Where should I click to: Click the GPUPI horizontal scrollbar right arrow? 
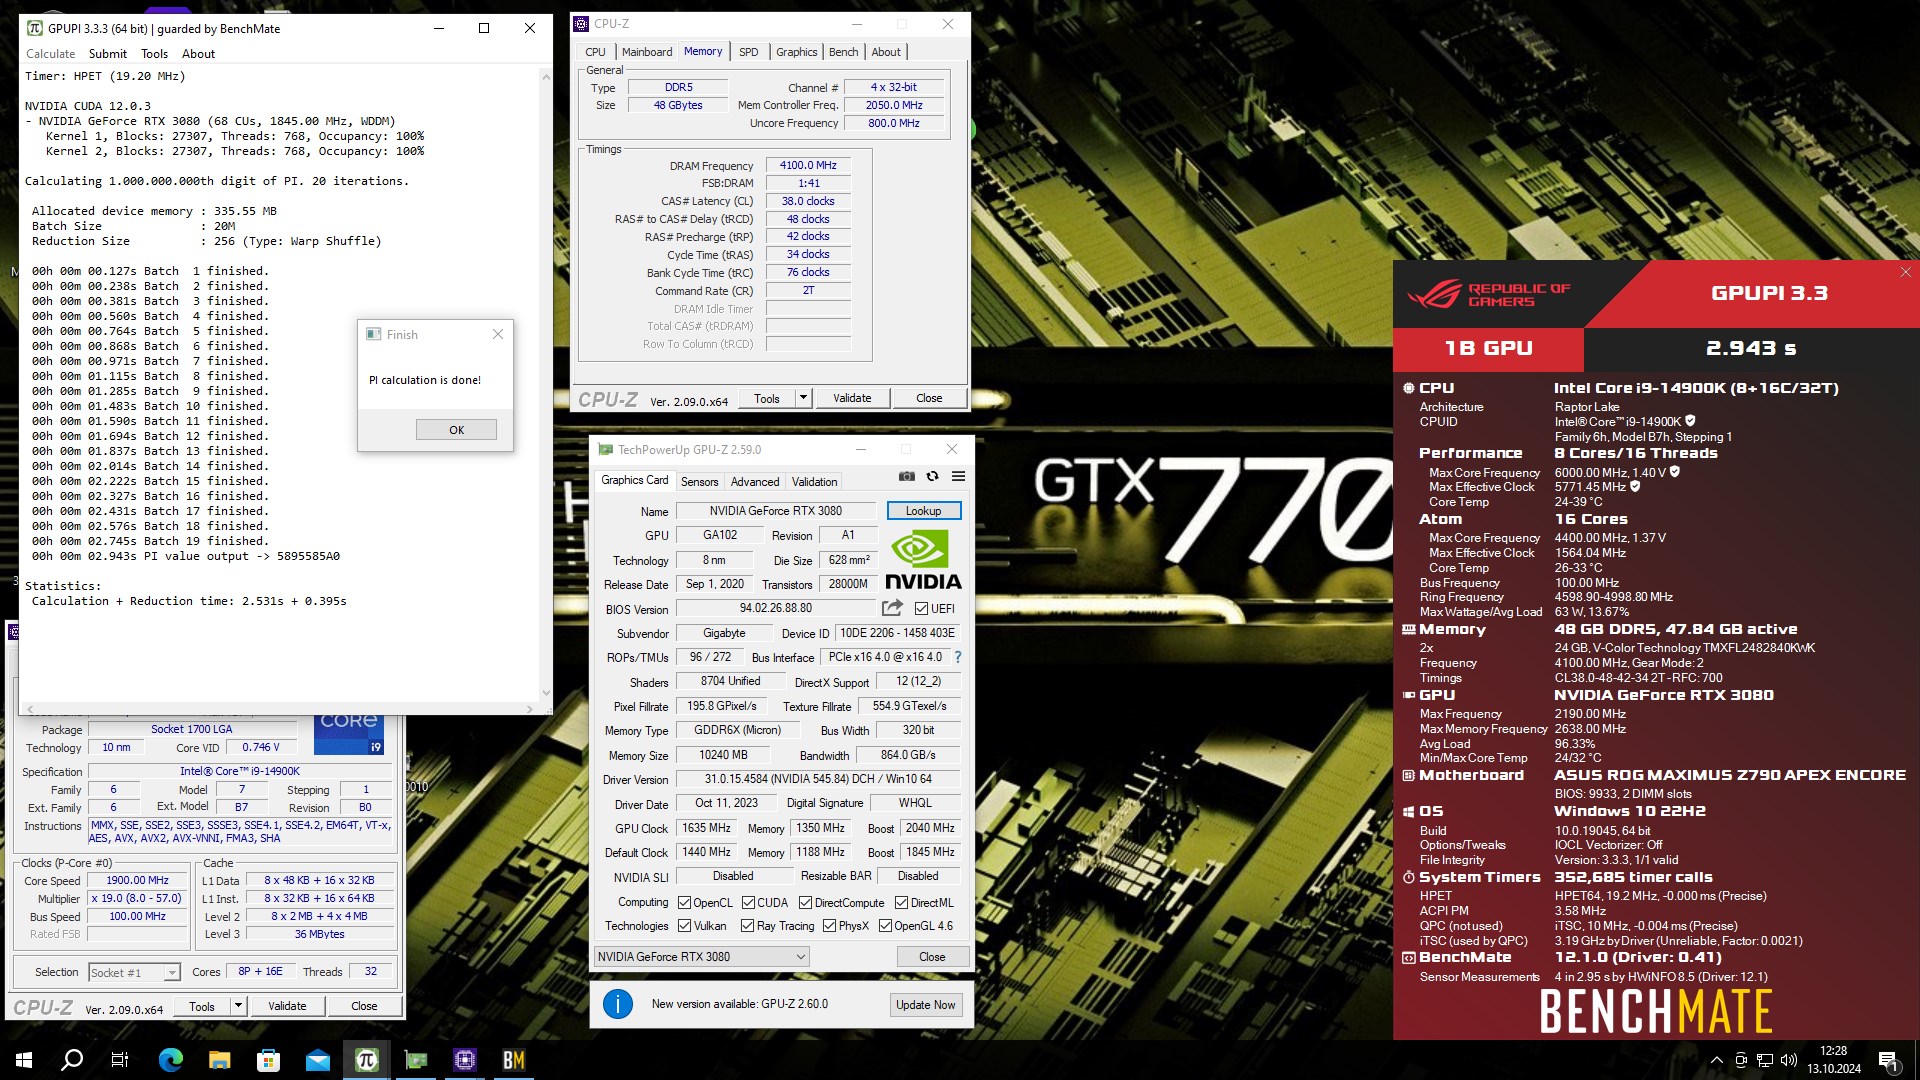point(530,708)
